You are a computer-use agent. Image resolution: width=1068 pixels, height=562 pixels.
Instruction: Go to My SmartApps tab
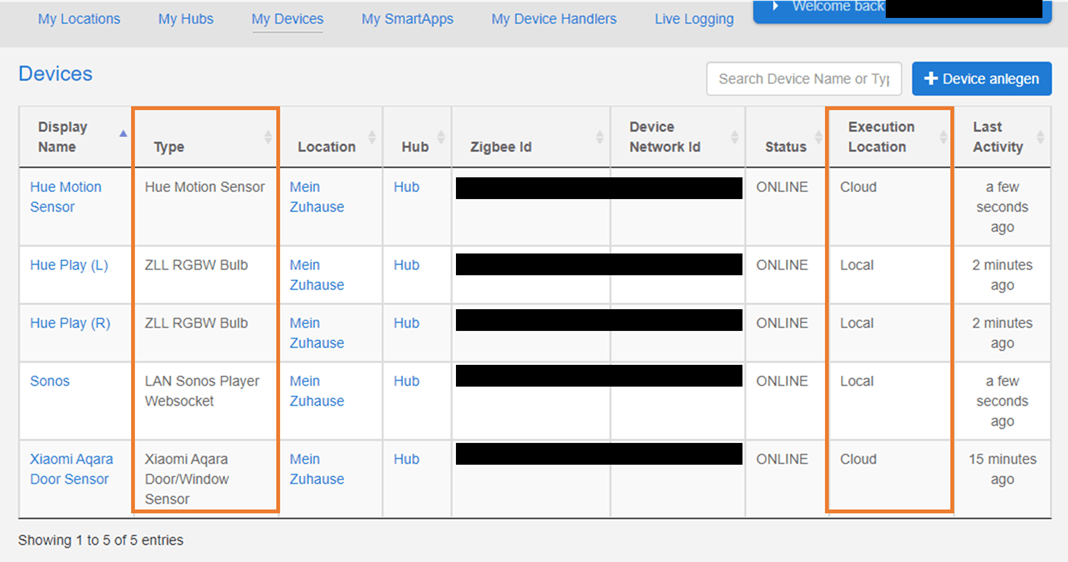point(407,19)
